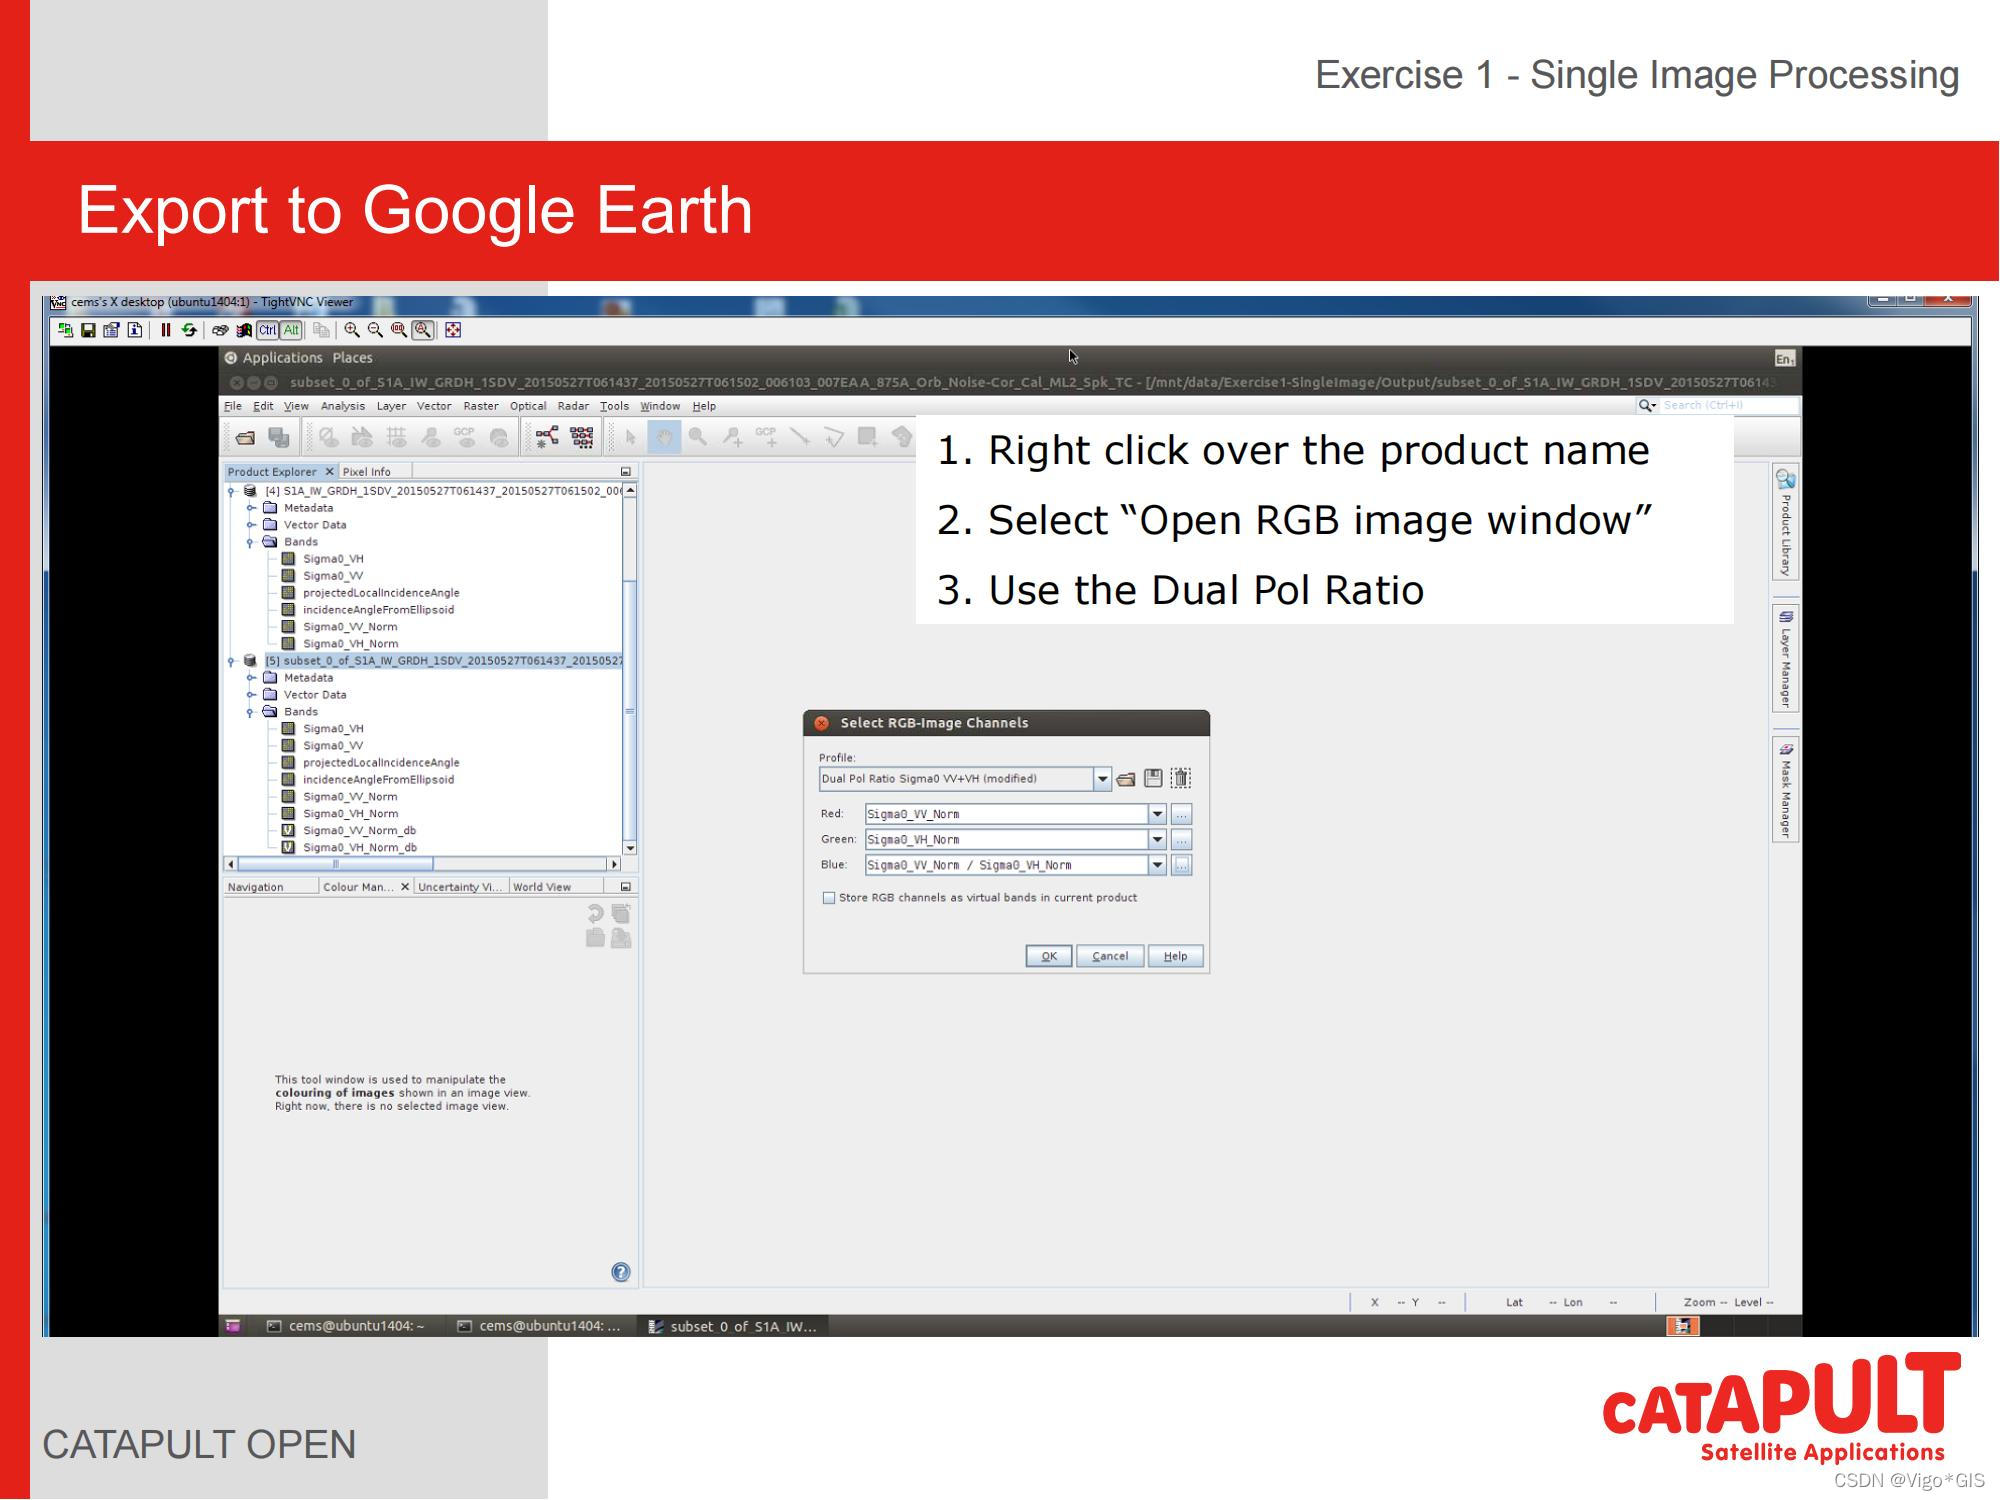Switch to the World View tab

(542, 887)
